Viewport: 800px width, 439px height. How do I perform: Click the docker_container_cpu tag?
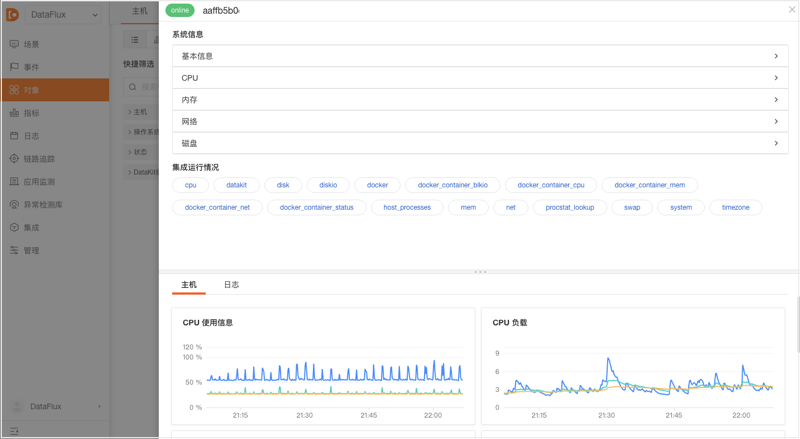click(x=551, y=185)
